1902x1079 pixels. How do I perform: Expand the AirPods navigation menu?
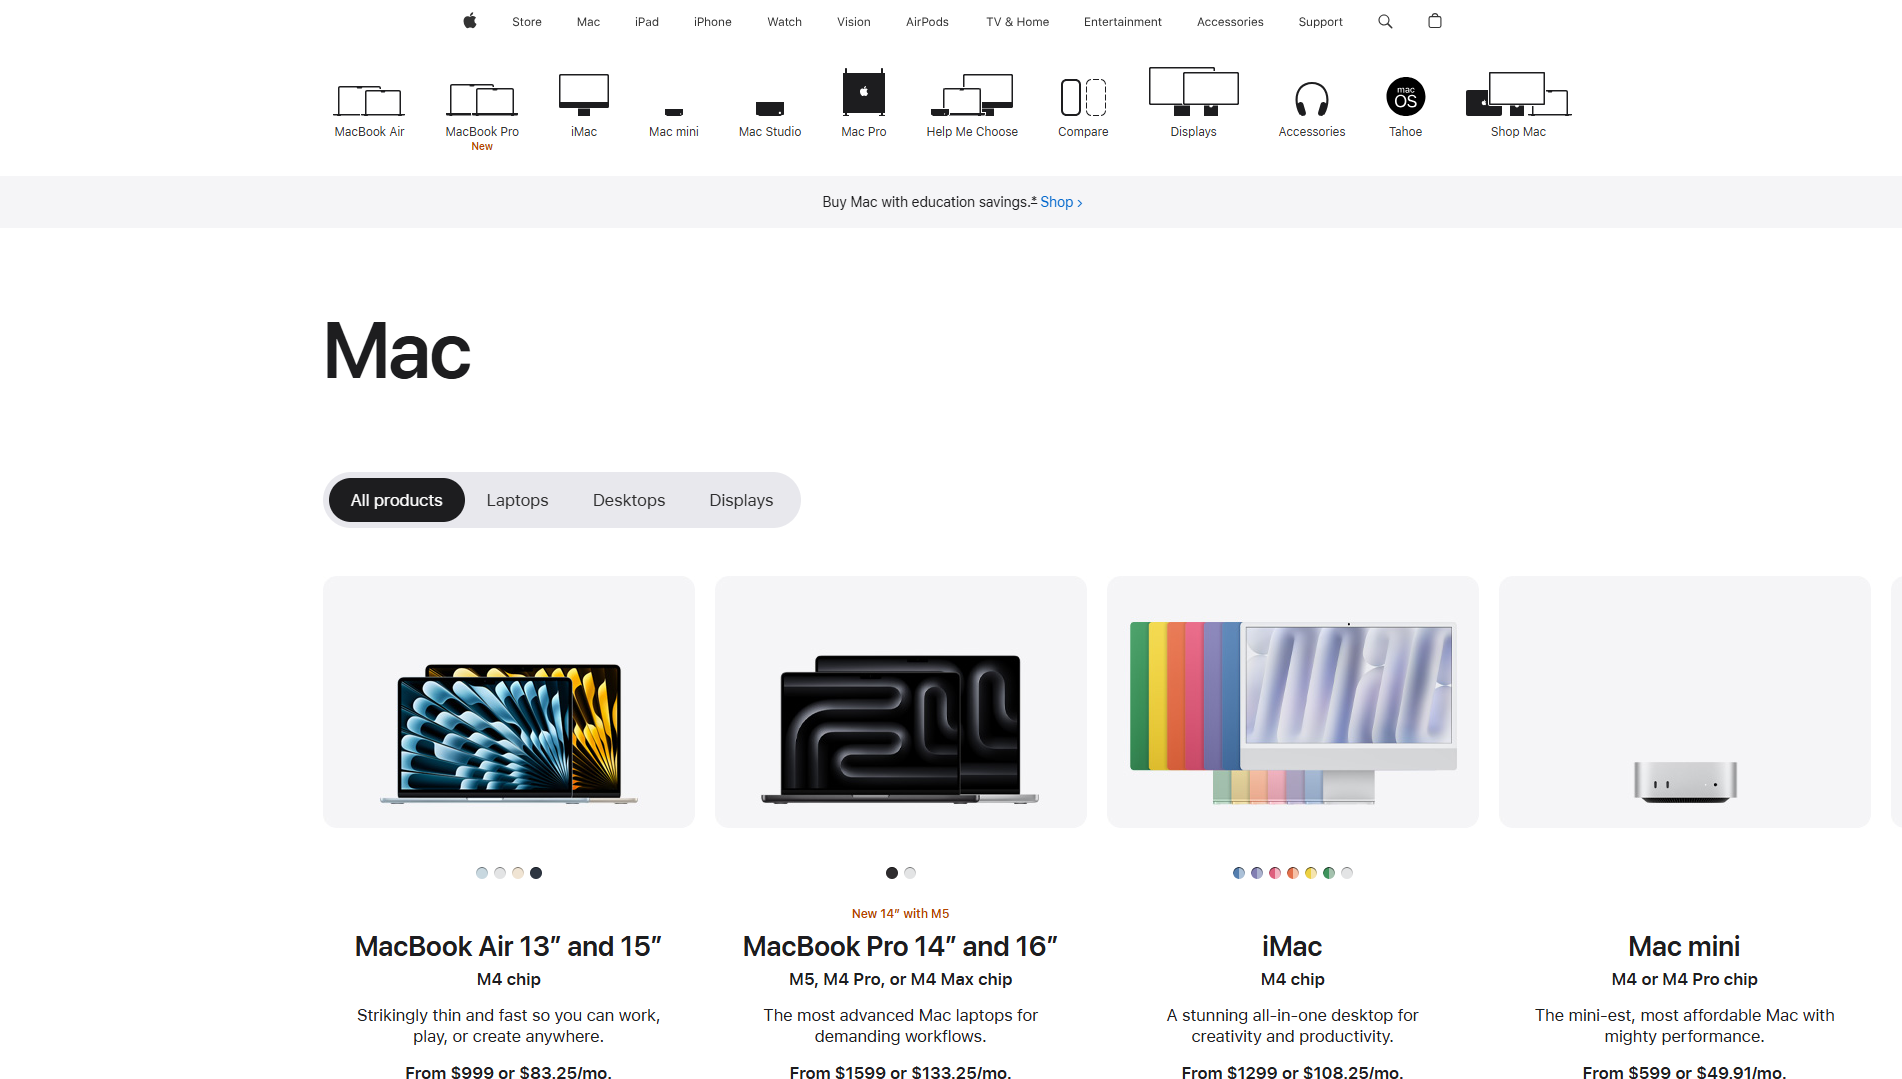pos(927,22)
